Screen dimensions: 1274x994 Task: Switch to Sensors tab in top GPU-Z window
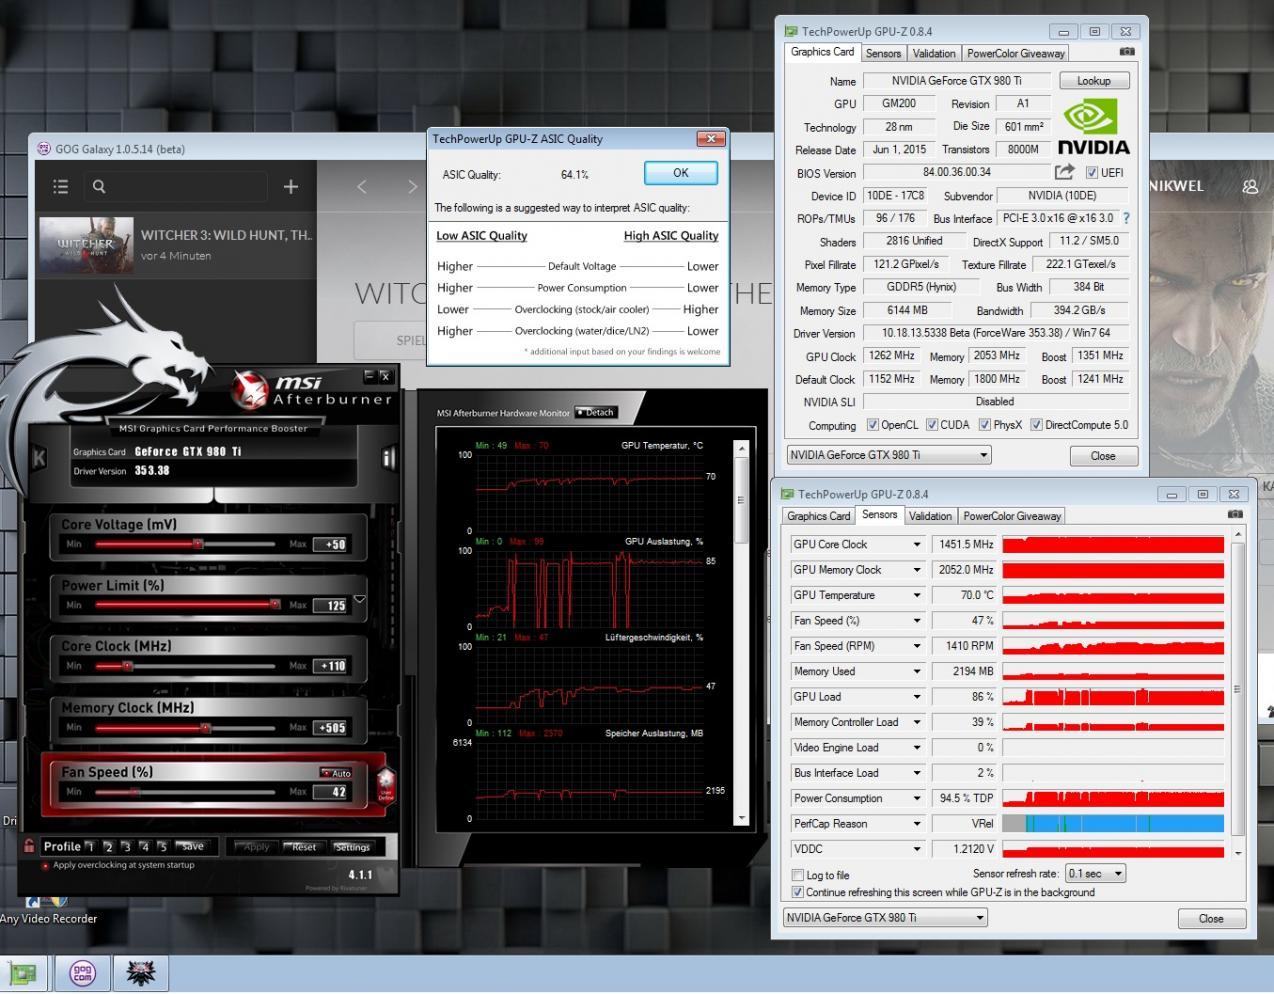click(883, 53)
